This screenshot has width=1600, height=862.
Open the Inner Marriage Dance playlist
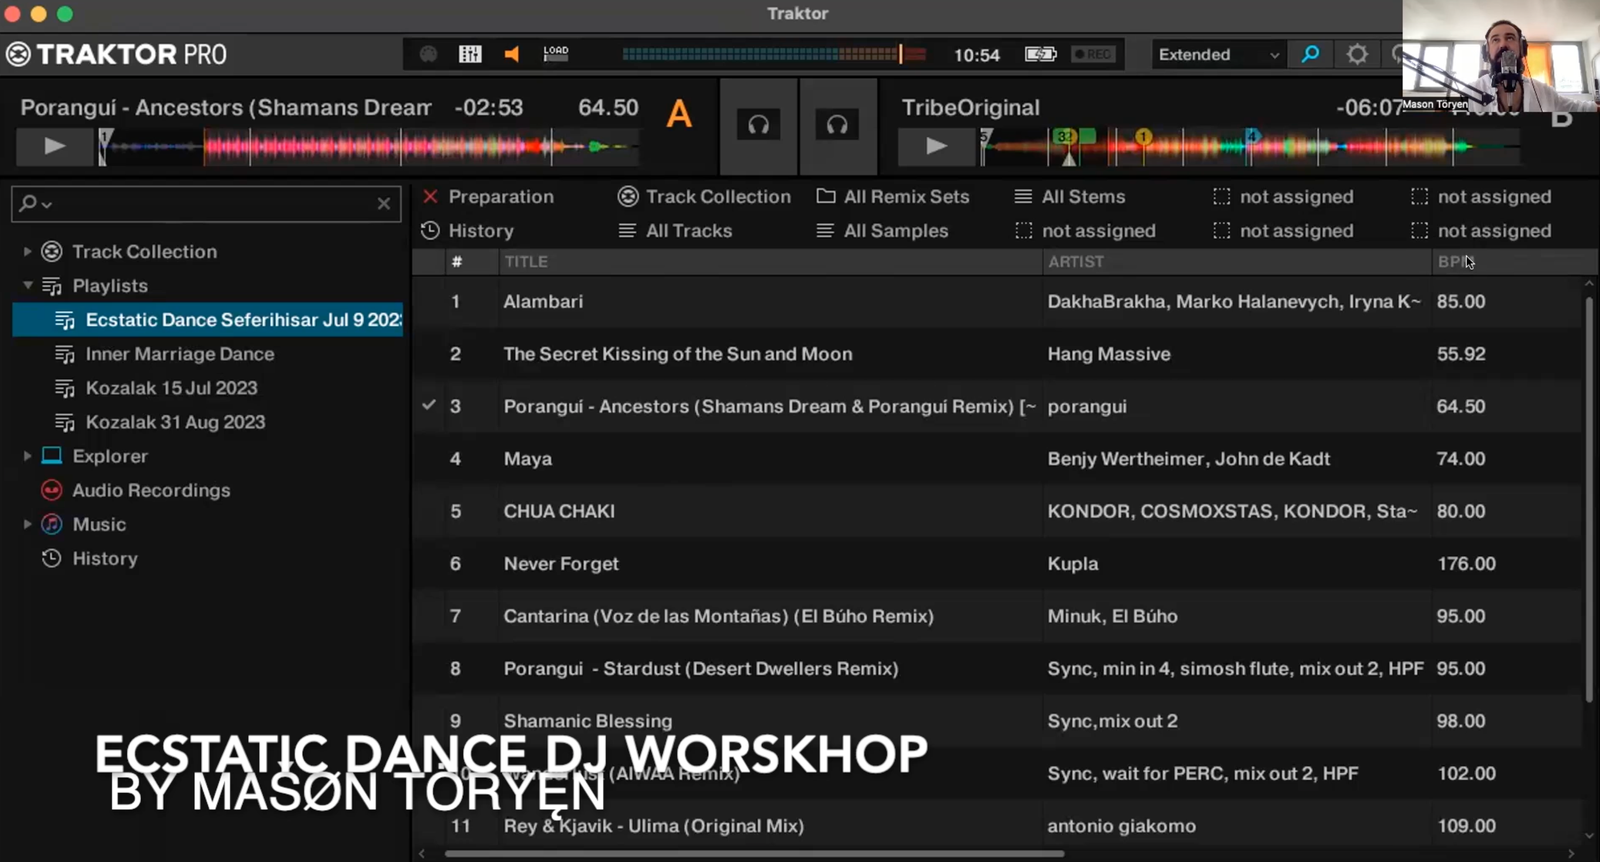[x=179, y=354]
